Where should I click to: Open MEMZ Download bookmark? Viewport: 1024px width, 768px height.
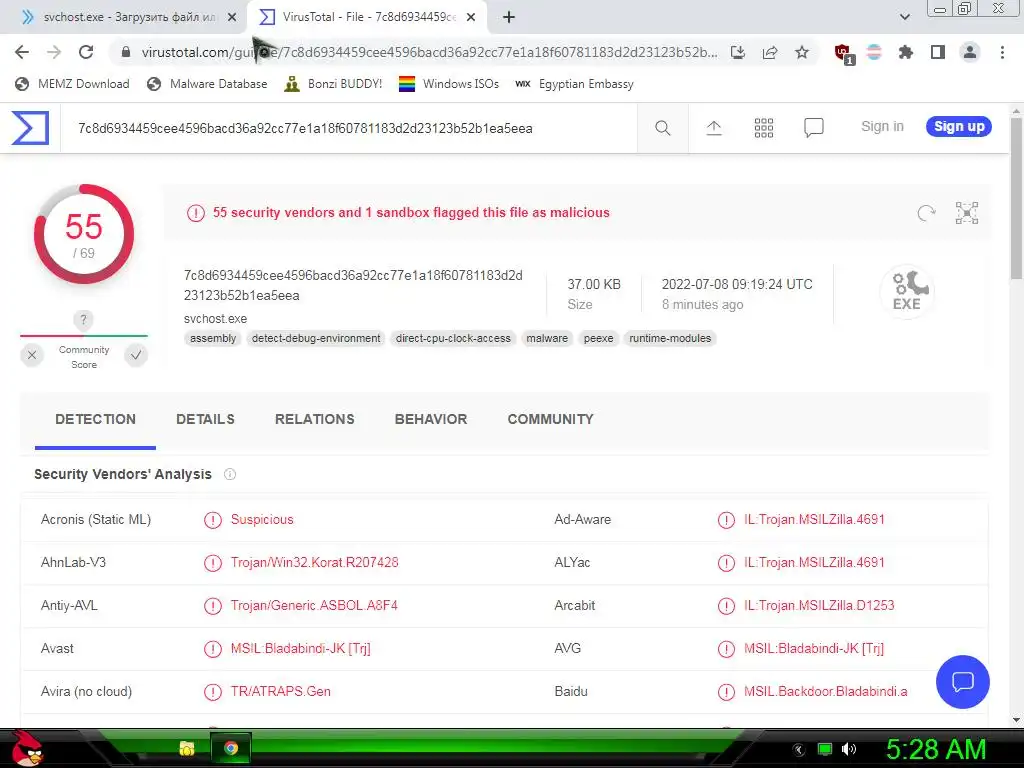click(72, 84)
